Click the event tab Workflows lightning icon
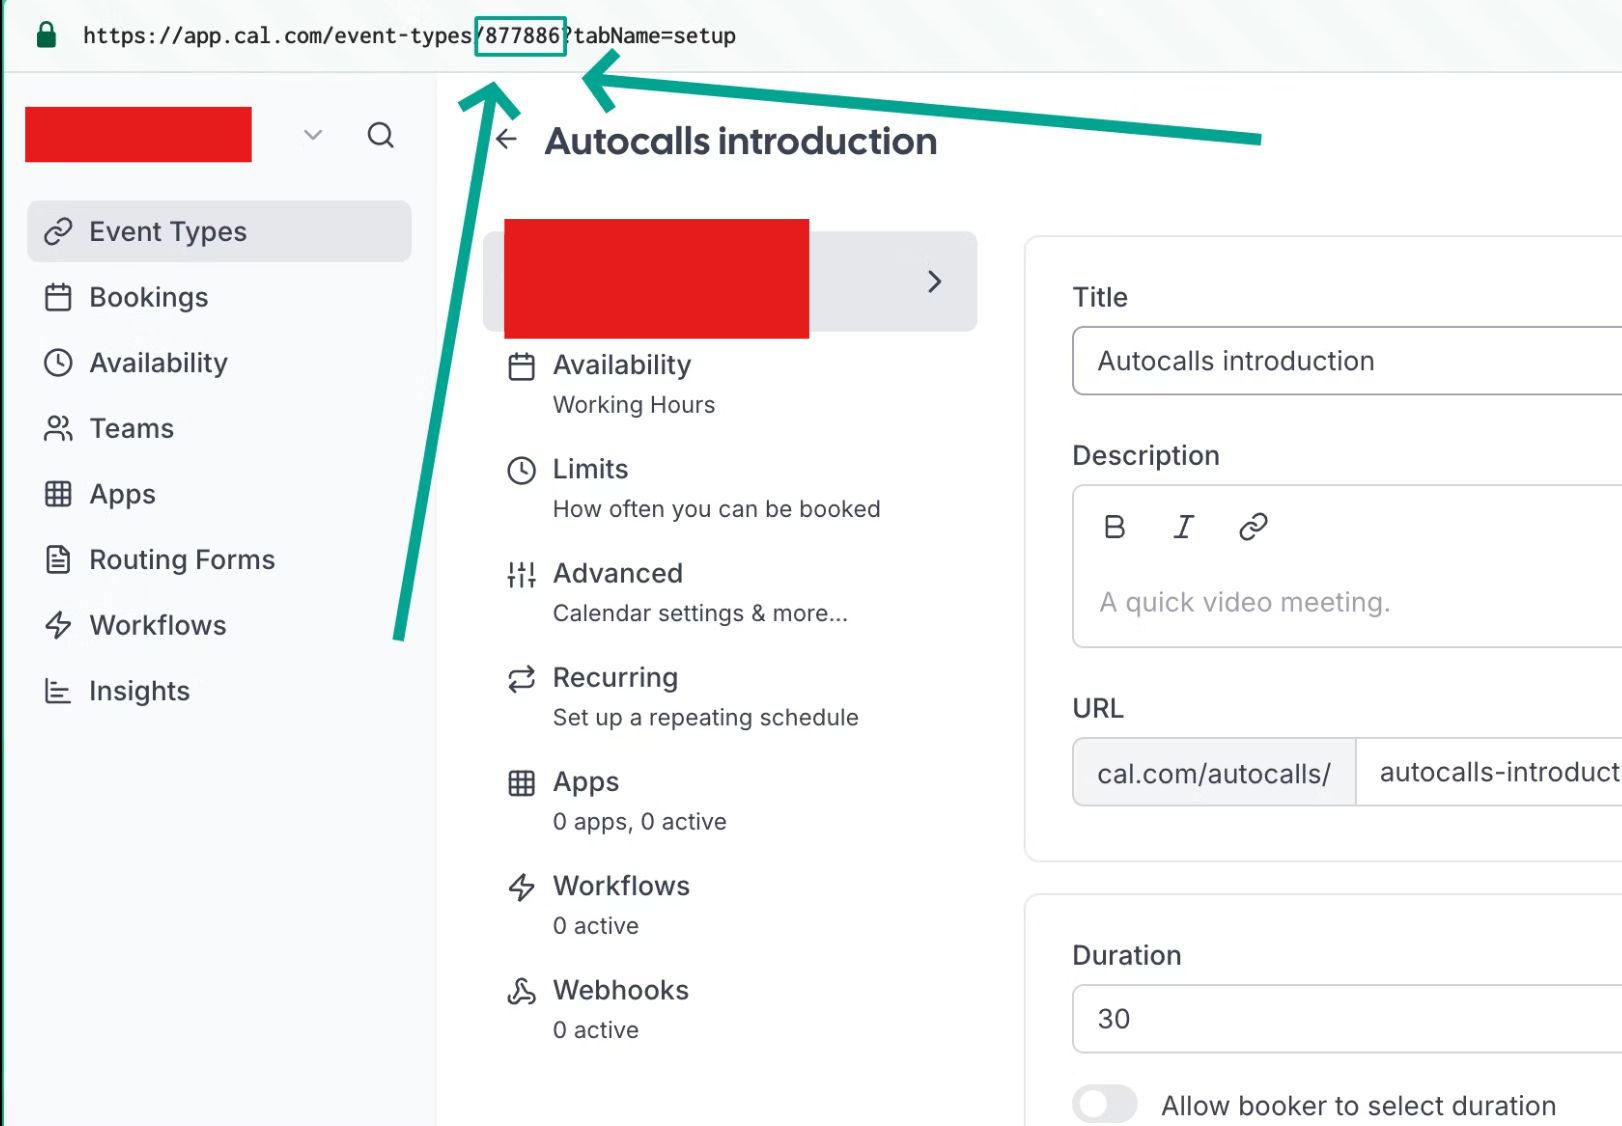Screen dimensions: 1622x1126 [x=521, y=887]
